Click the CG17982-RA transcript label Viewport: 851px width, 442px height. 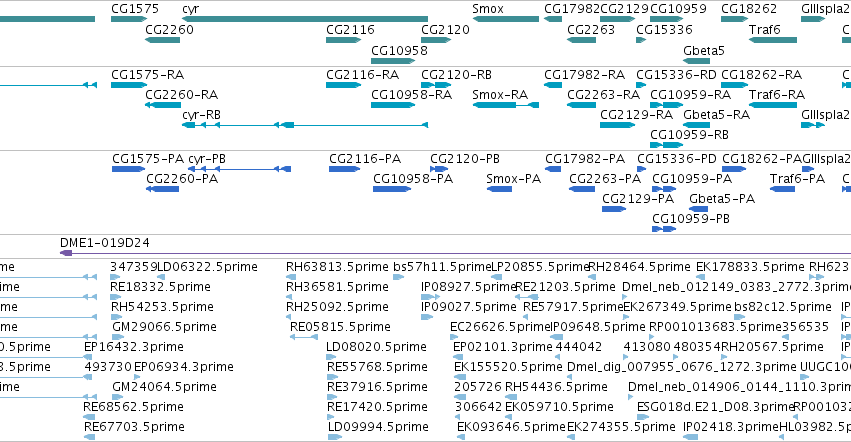(585, 74)
